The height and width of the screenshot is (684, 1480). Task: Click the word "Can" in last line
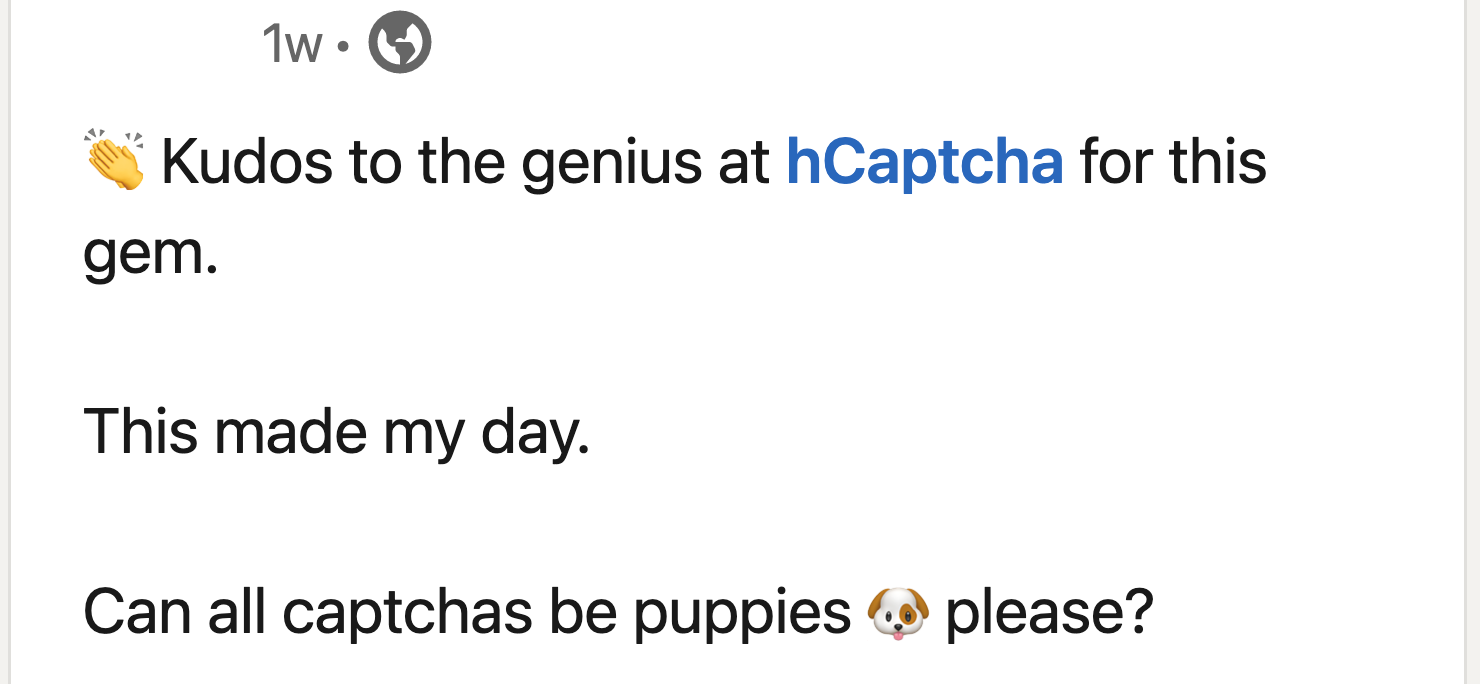[137, 611]
